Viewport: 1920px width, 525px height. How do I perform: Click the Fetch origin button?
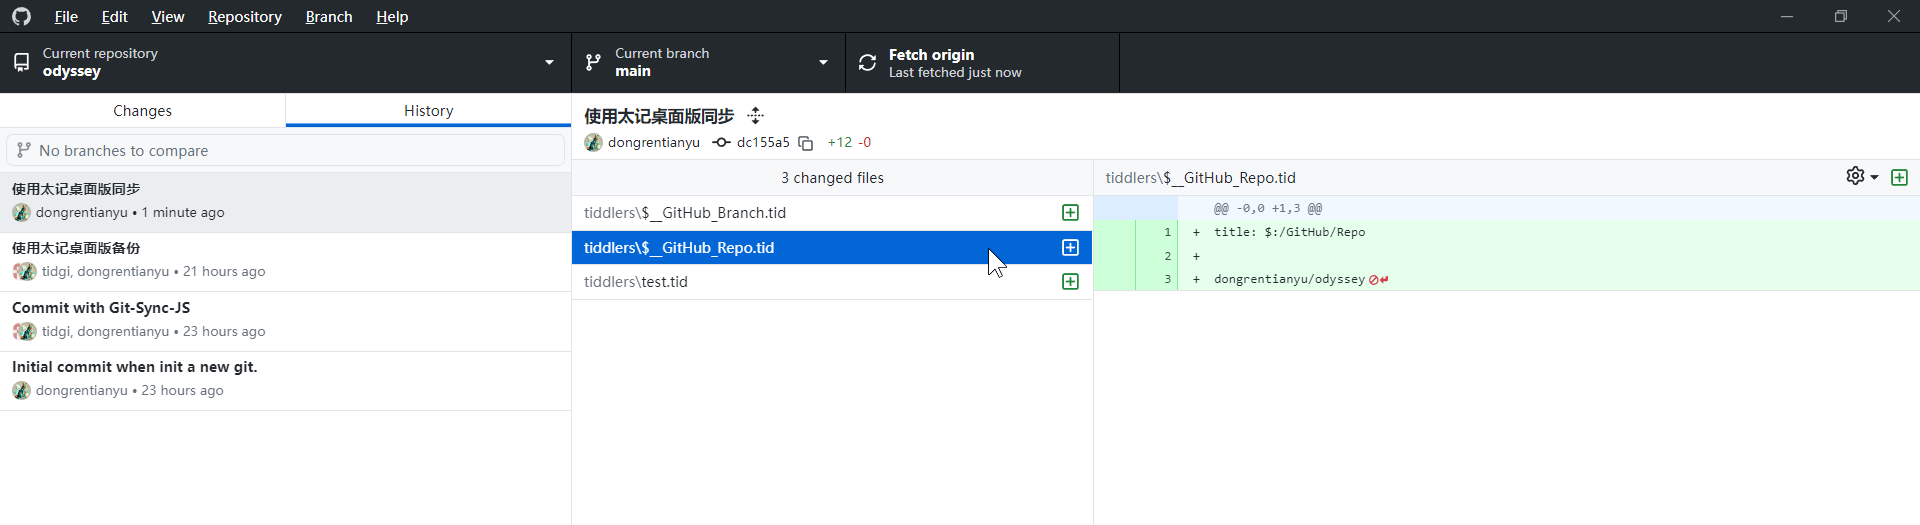point(982,63)
